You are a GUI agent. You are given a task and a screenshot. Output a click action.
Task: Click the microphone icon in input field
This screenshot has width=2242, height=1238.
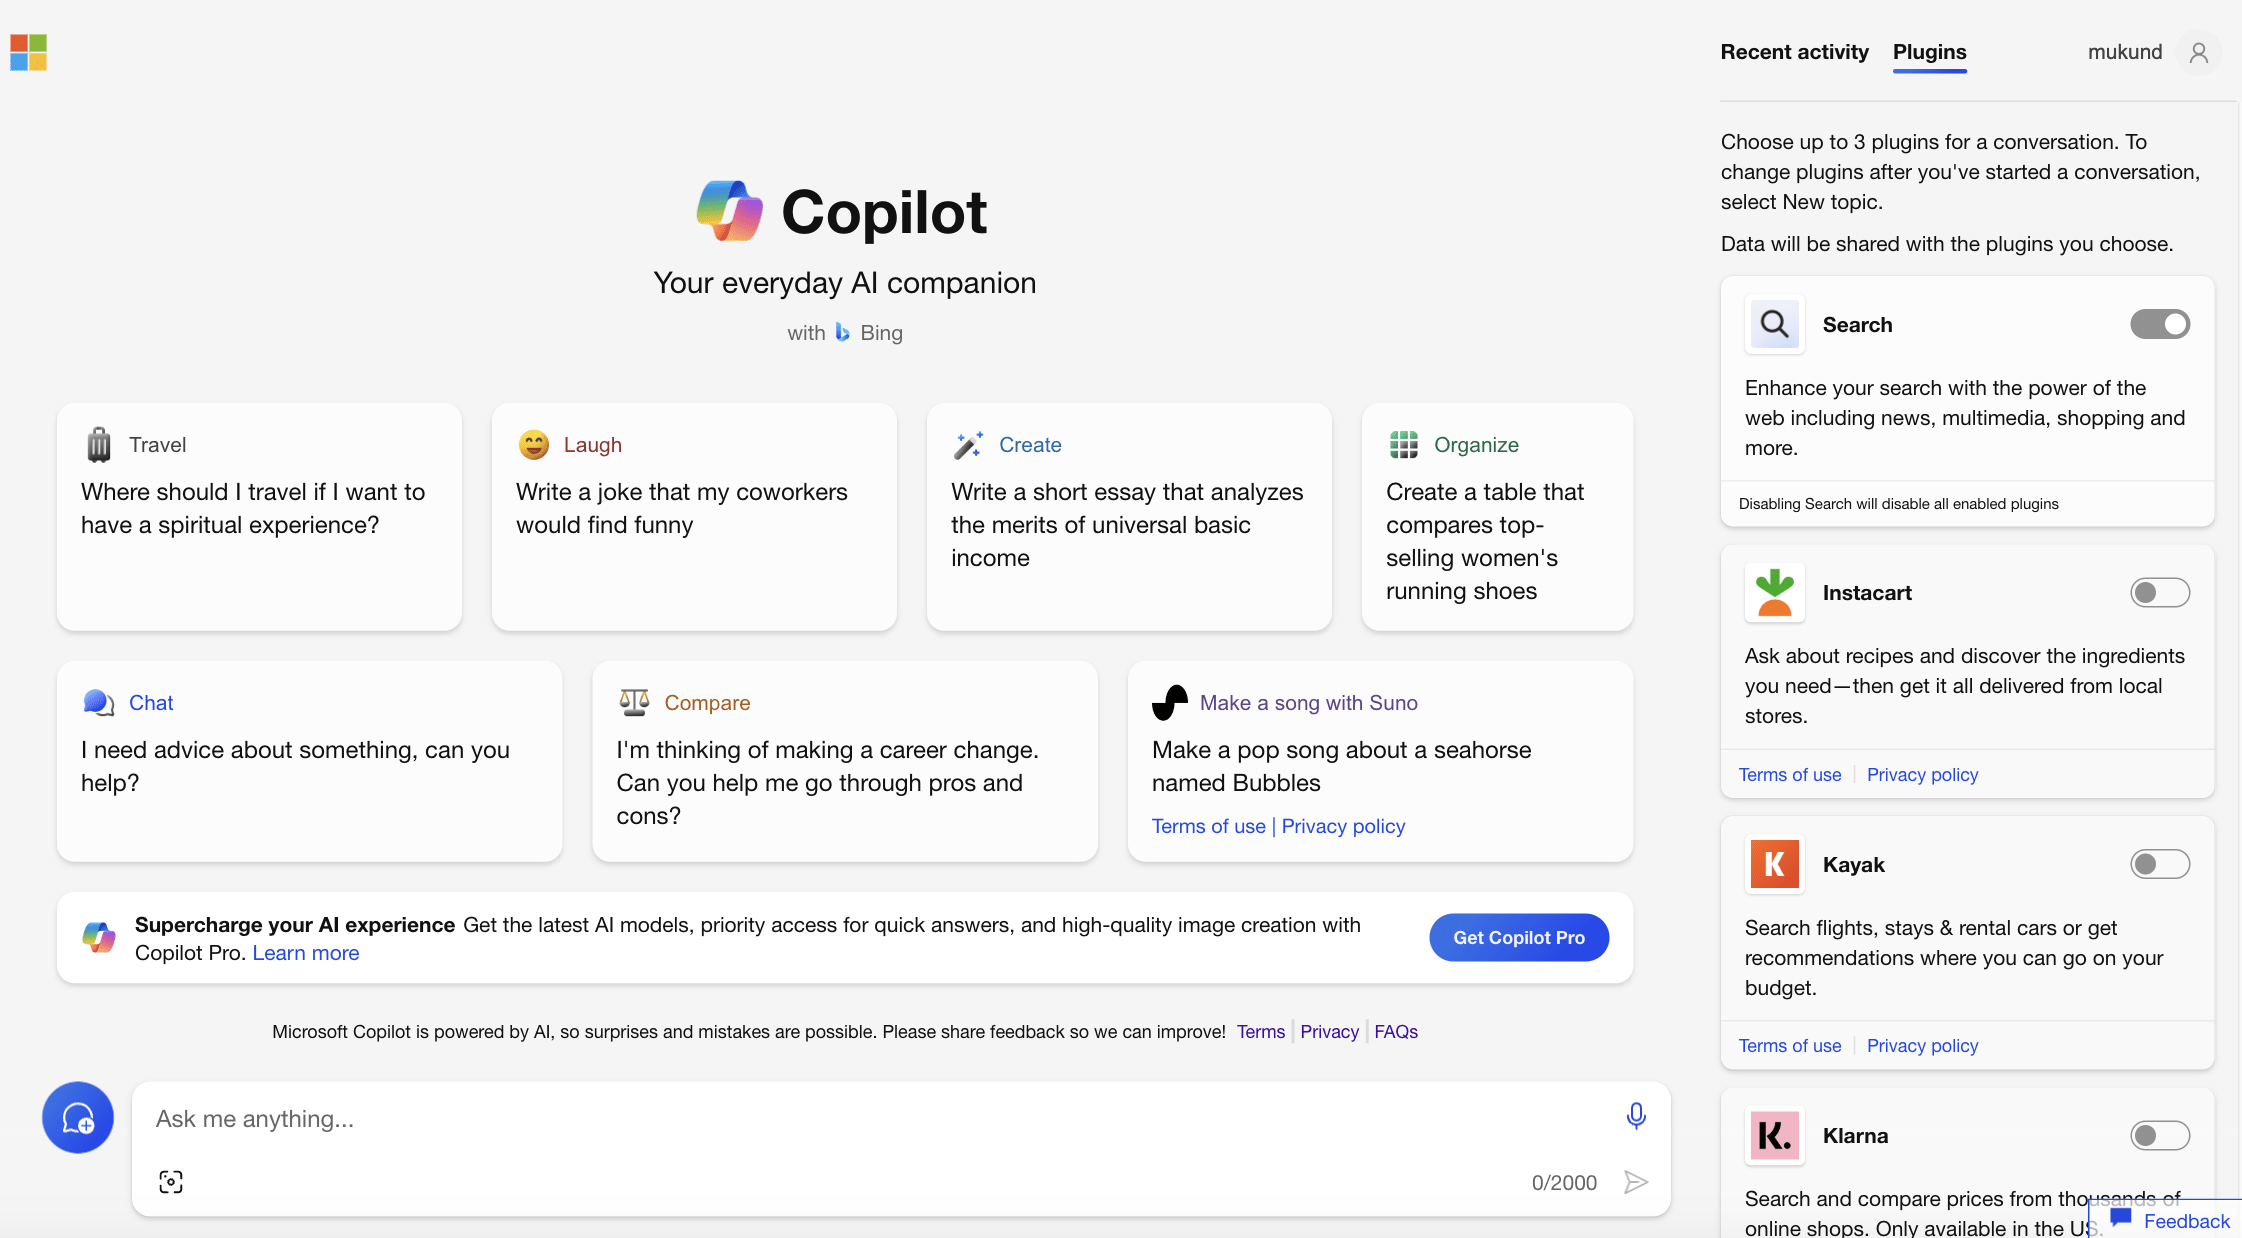click(x=1635, y=1116)
